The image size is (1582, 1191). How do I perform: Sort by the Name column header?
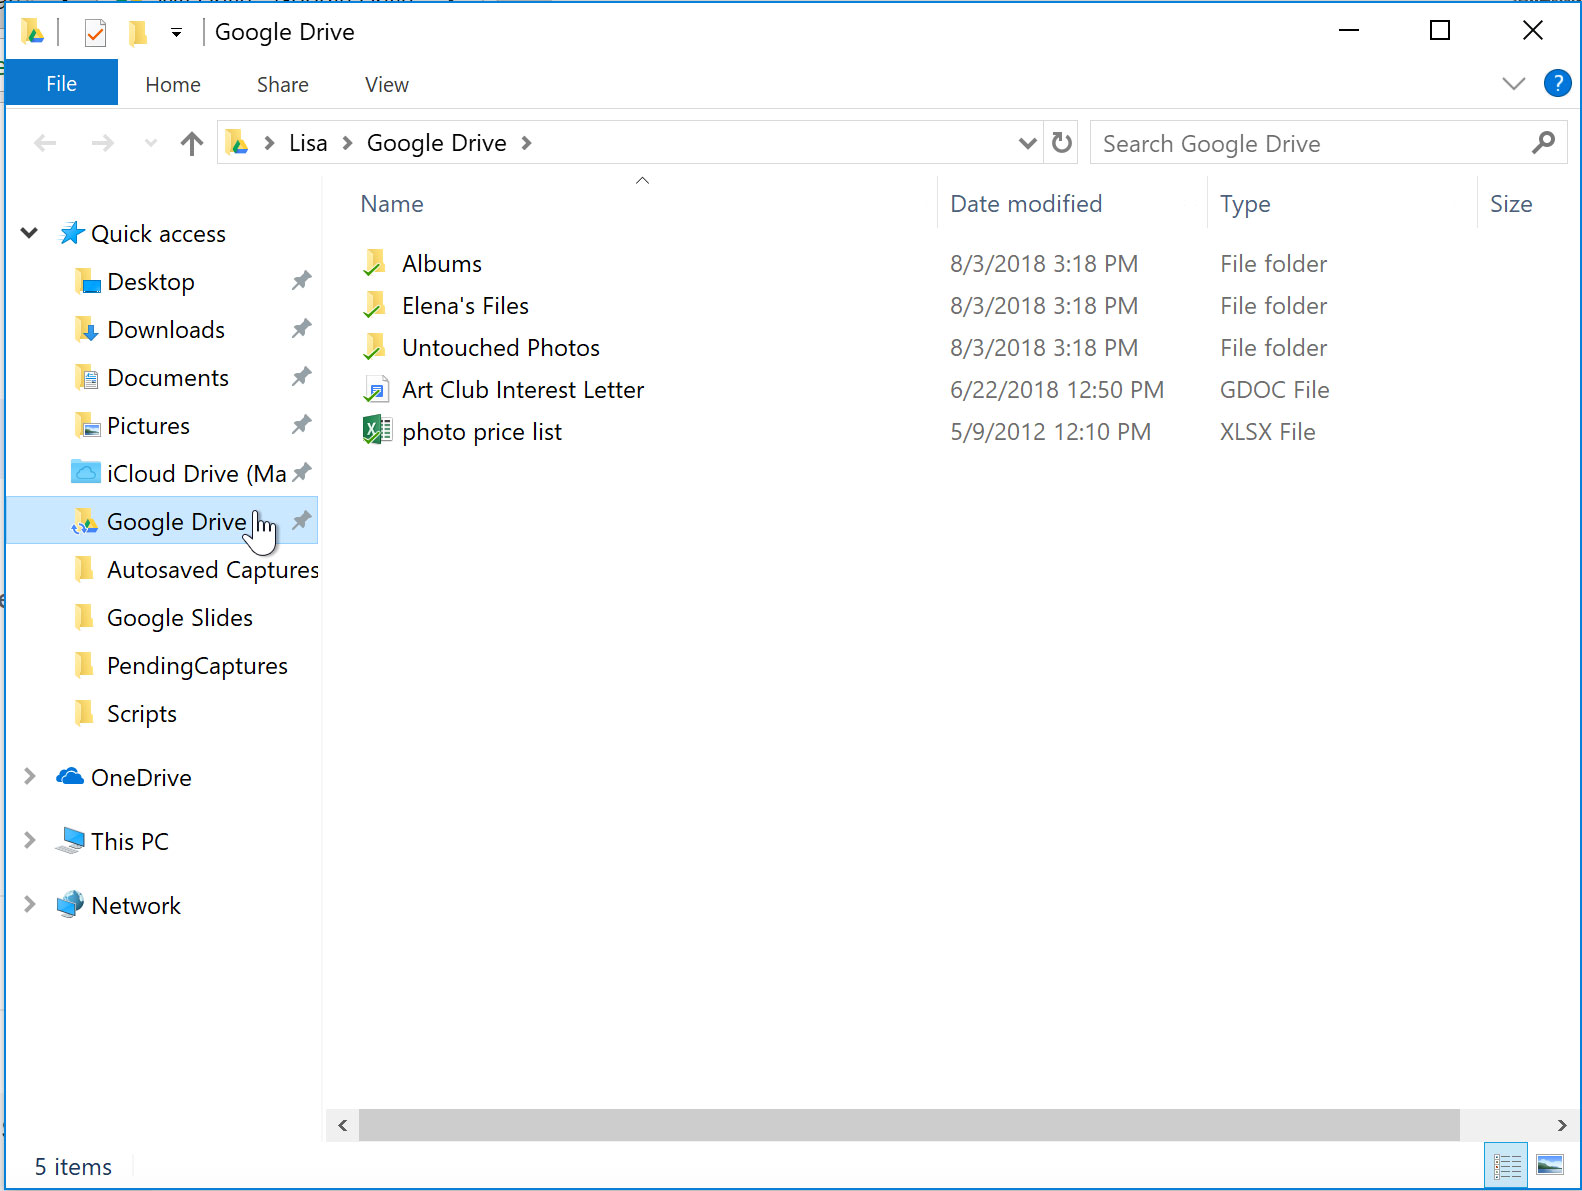point(392,204)
